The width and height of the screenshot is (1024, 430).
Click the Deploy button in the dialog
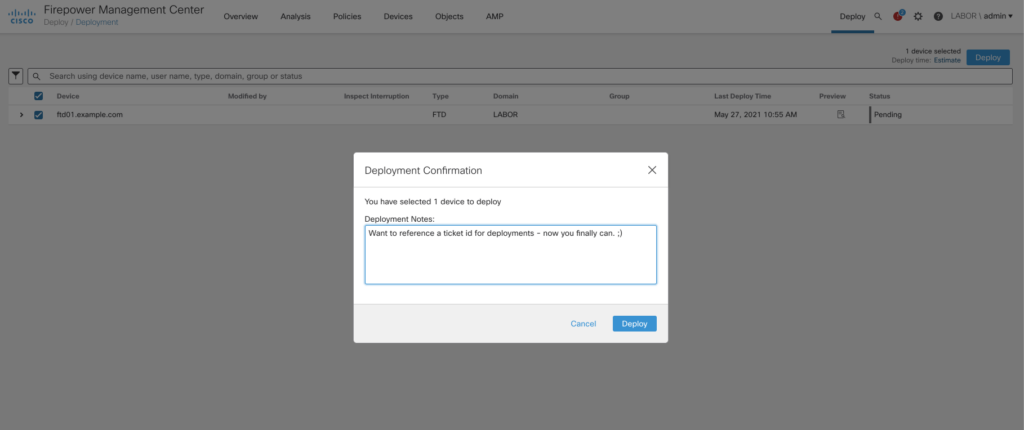point(634,323)
